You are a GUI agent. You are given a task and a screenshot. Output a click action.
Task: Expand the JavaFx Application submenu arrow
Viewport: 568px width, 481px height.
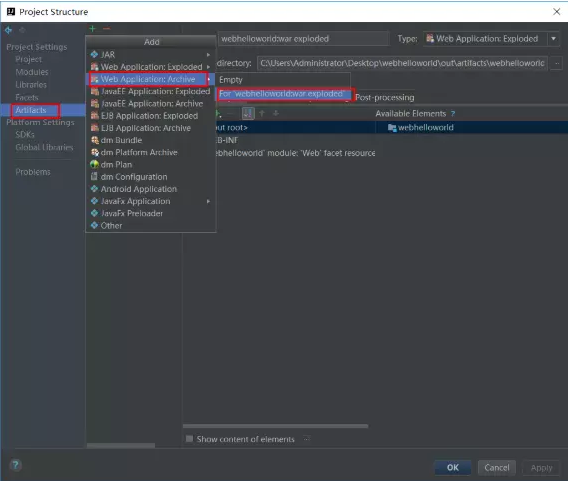[x=208, y=201]
